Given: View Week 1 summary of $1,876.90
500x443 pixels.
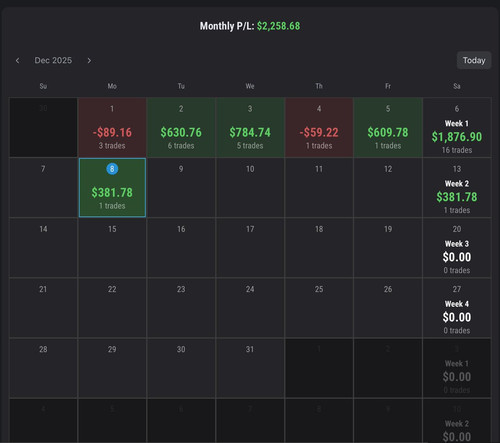Looking at the screenshot, I should tap(457, 127).
